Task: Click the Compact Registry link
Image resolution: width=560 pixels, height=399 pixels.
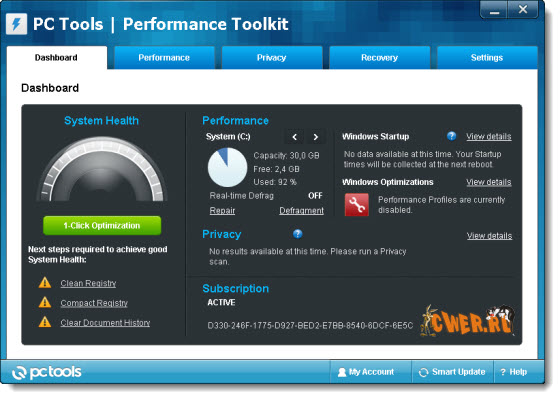Action: tap(94, 303)
